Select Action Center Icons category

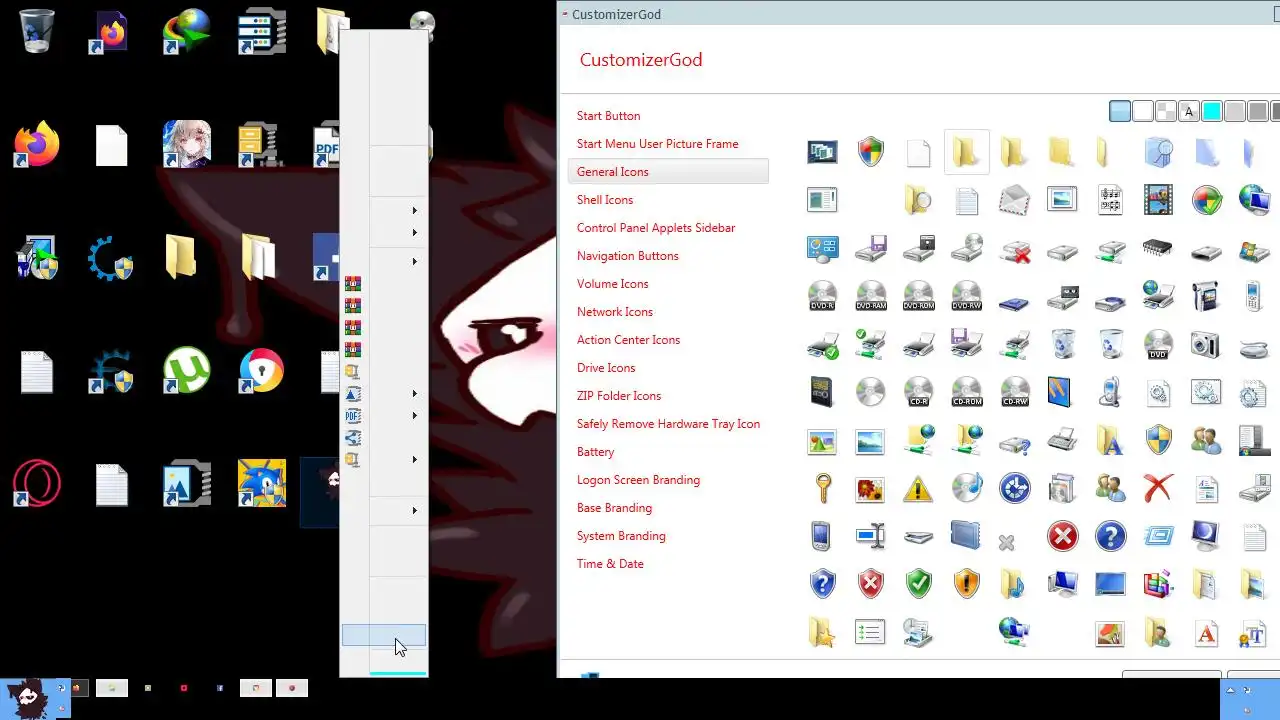click(x=628, y=340)
